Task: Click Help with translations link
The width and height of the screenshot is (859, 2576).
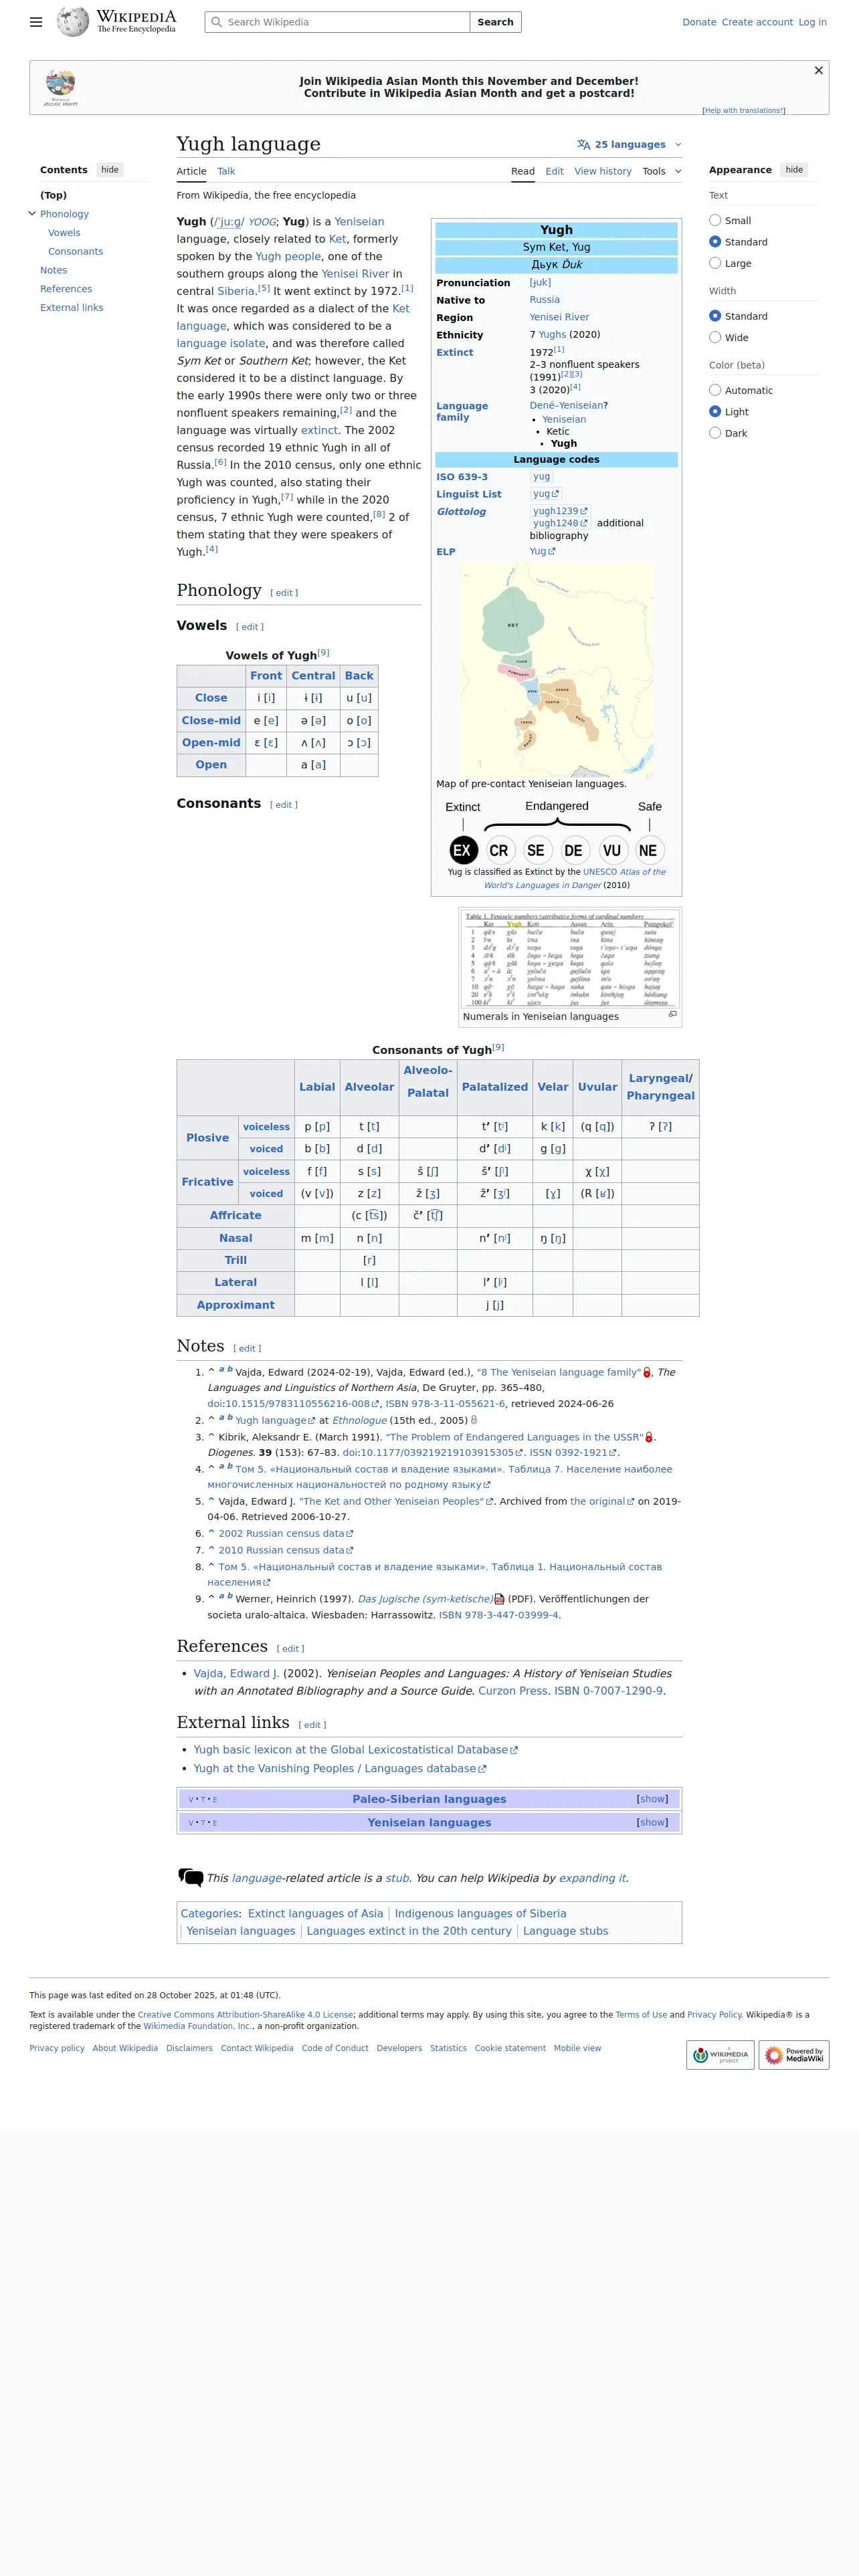Action: tap(744, 111)
